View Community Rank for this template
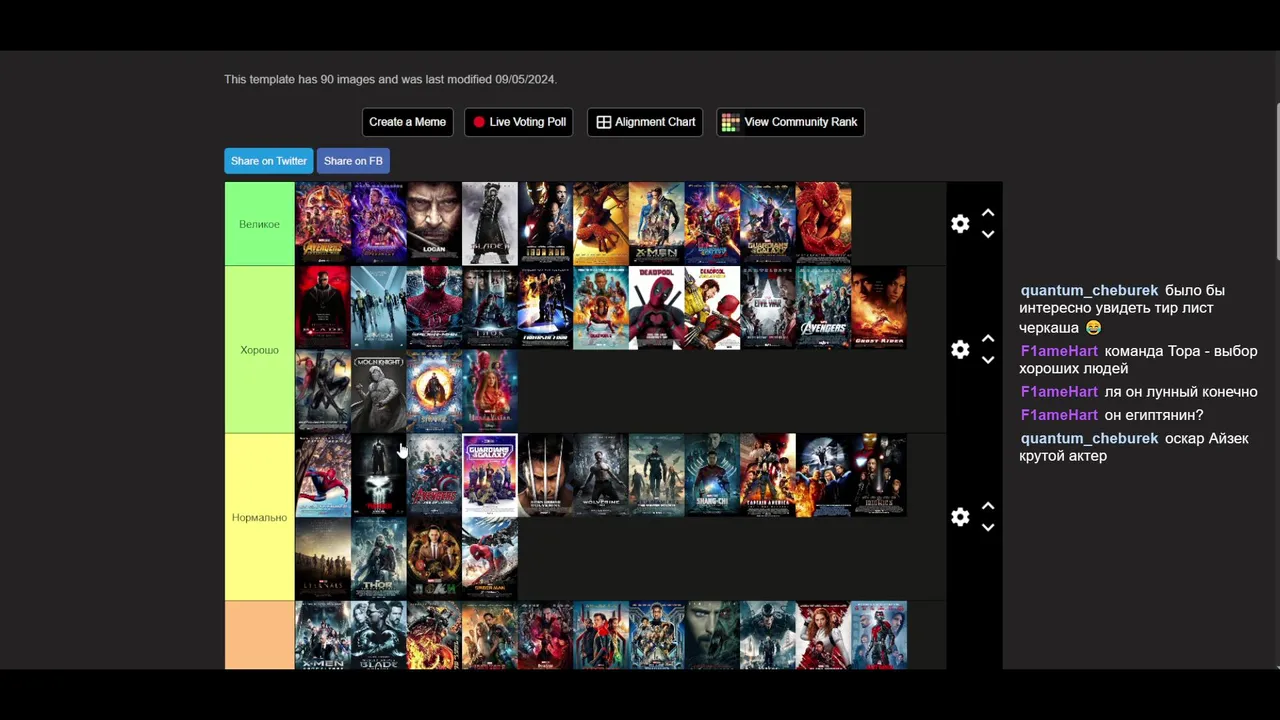 (790, 122)
